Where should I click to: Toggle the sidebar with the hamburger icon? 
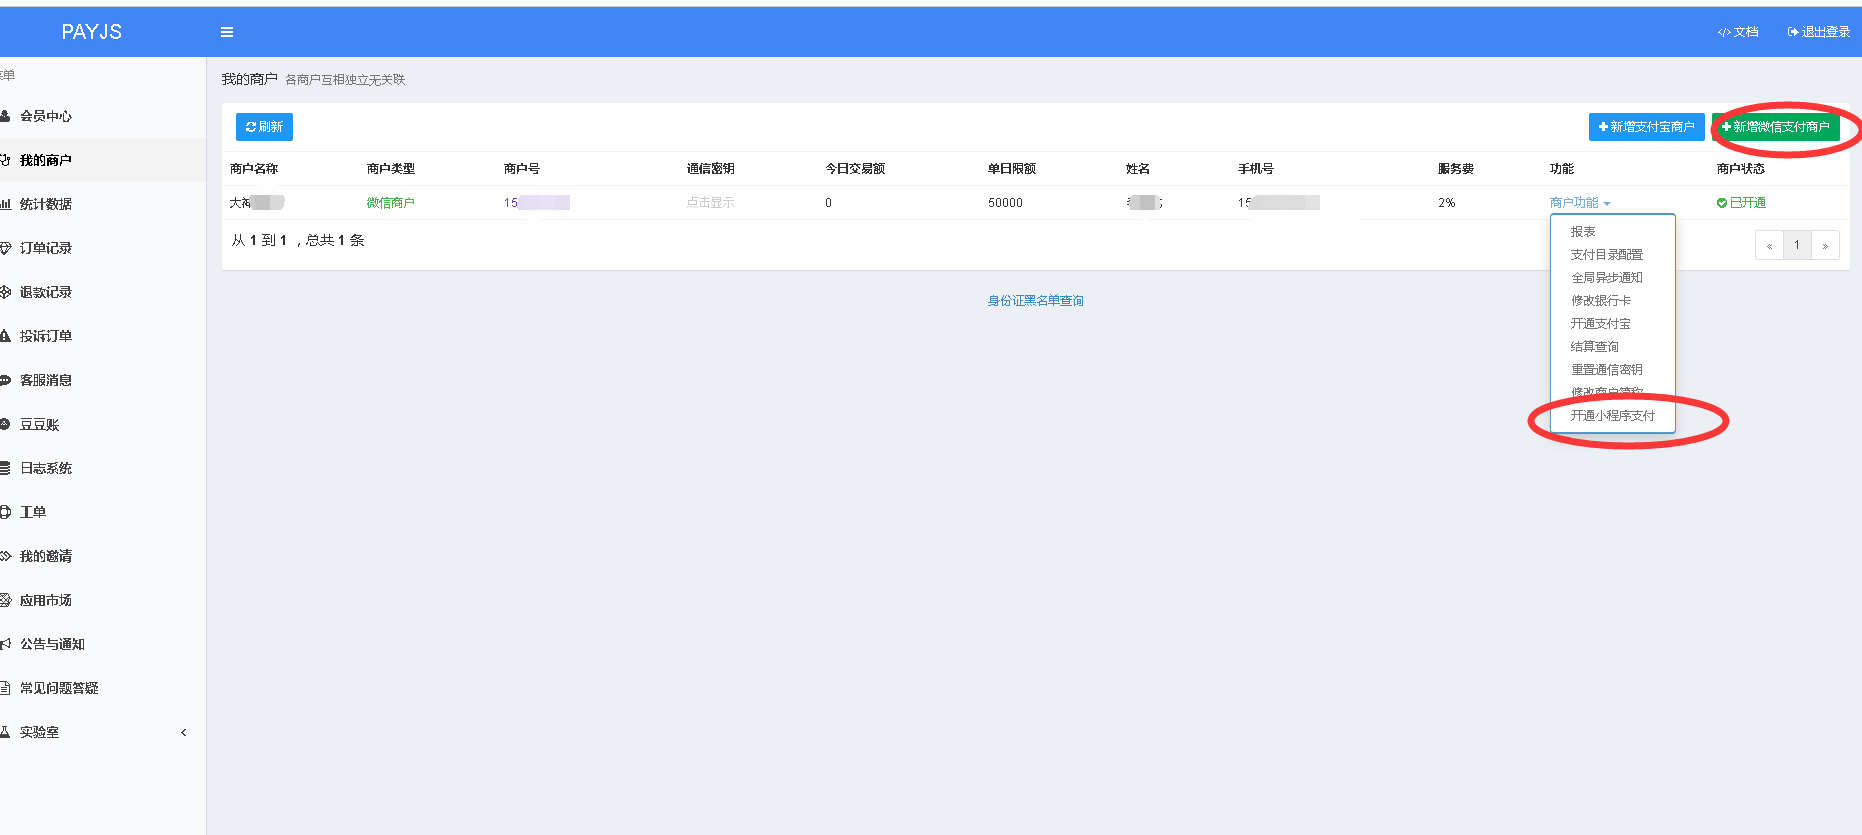click(x=227, y=32)
